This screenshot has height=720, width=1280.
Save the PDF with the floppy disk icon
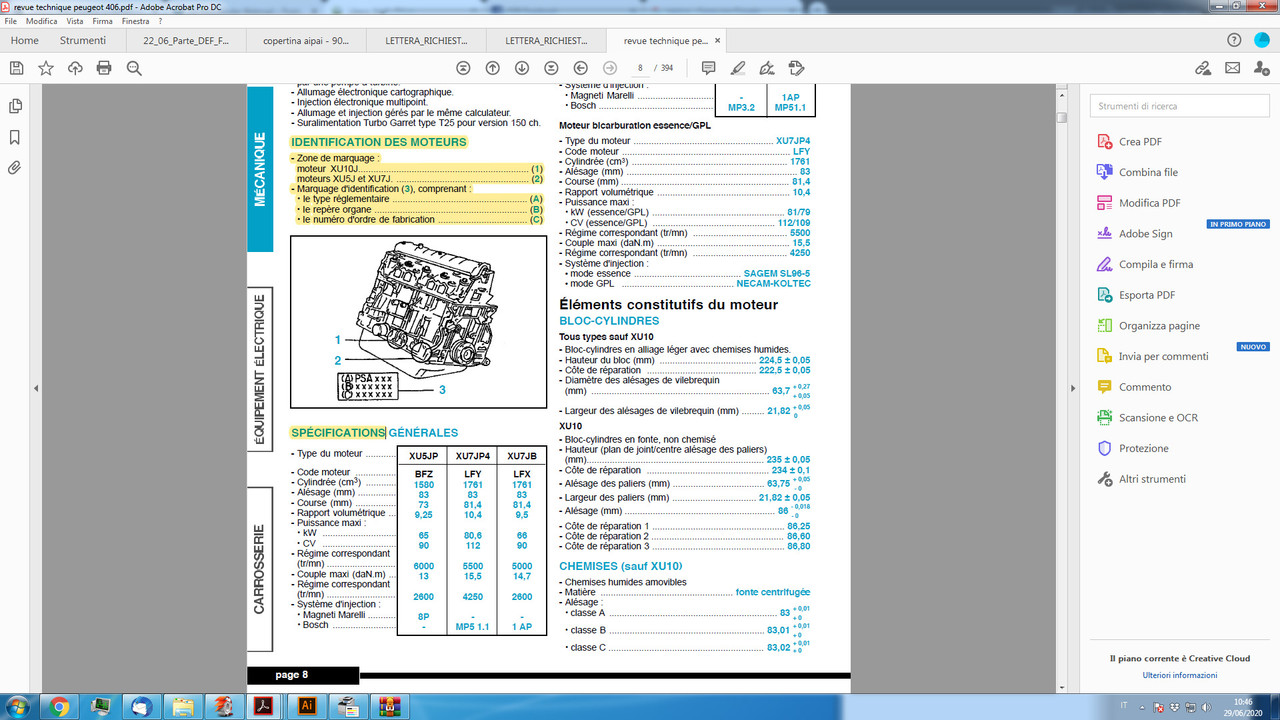(x=16, y=68)
